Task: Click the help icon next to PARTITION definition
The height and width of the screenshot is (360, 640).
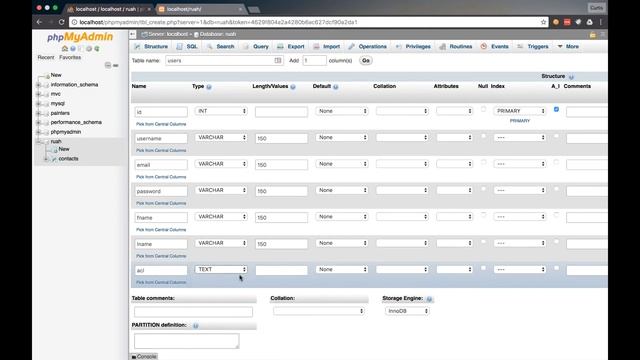Action: [196, 326]
